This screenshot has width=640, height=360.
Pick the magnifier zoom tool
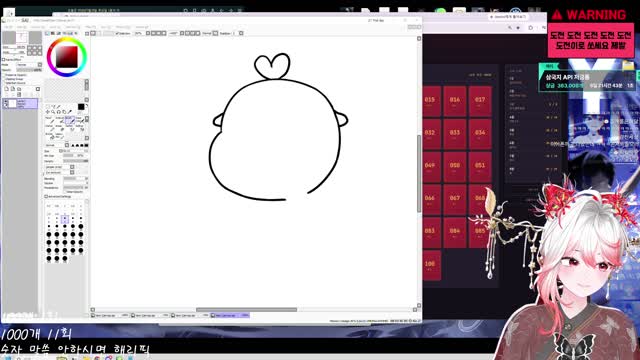point(53,111)
